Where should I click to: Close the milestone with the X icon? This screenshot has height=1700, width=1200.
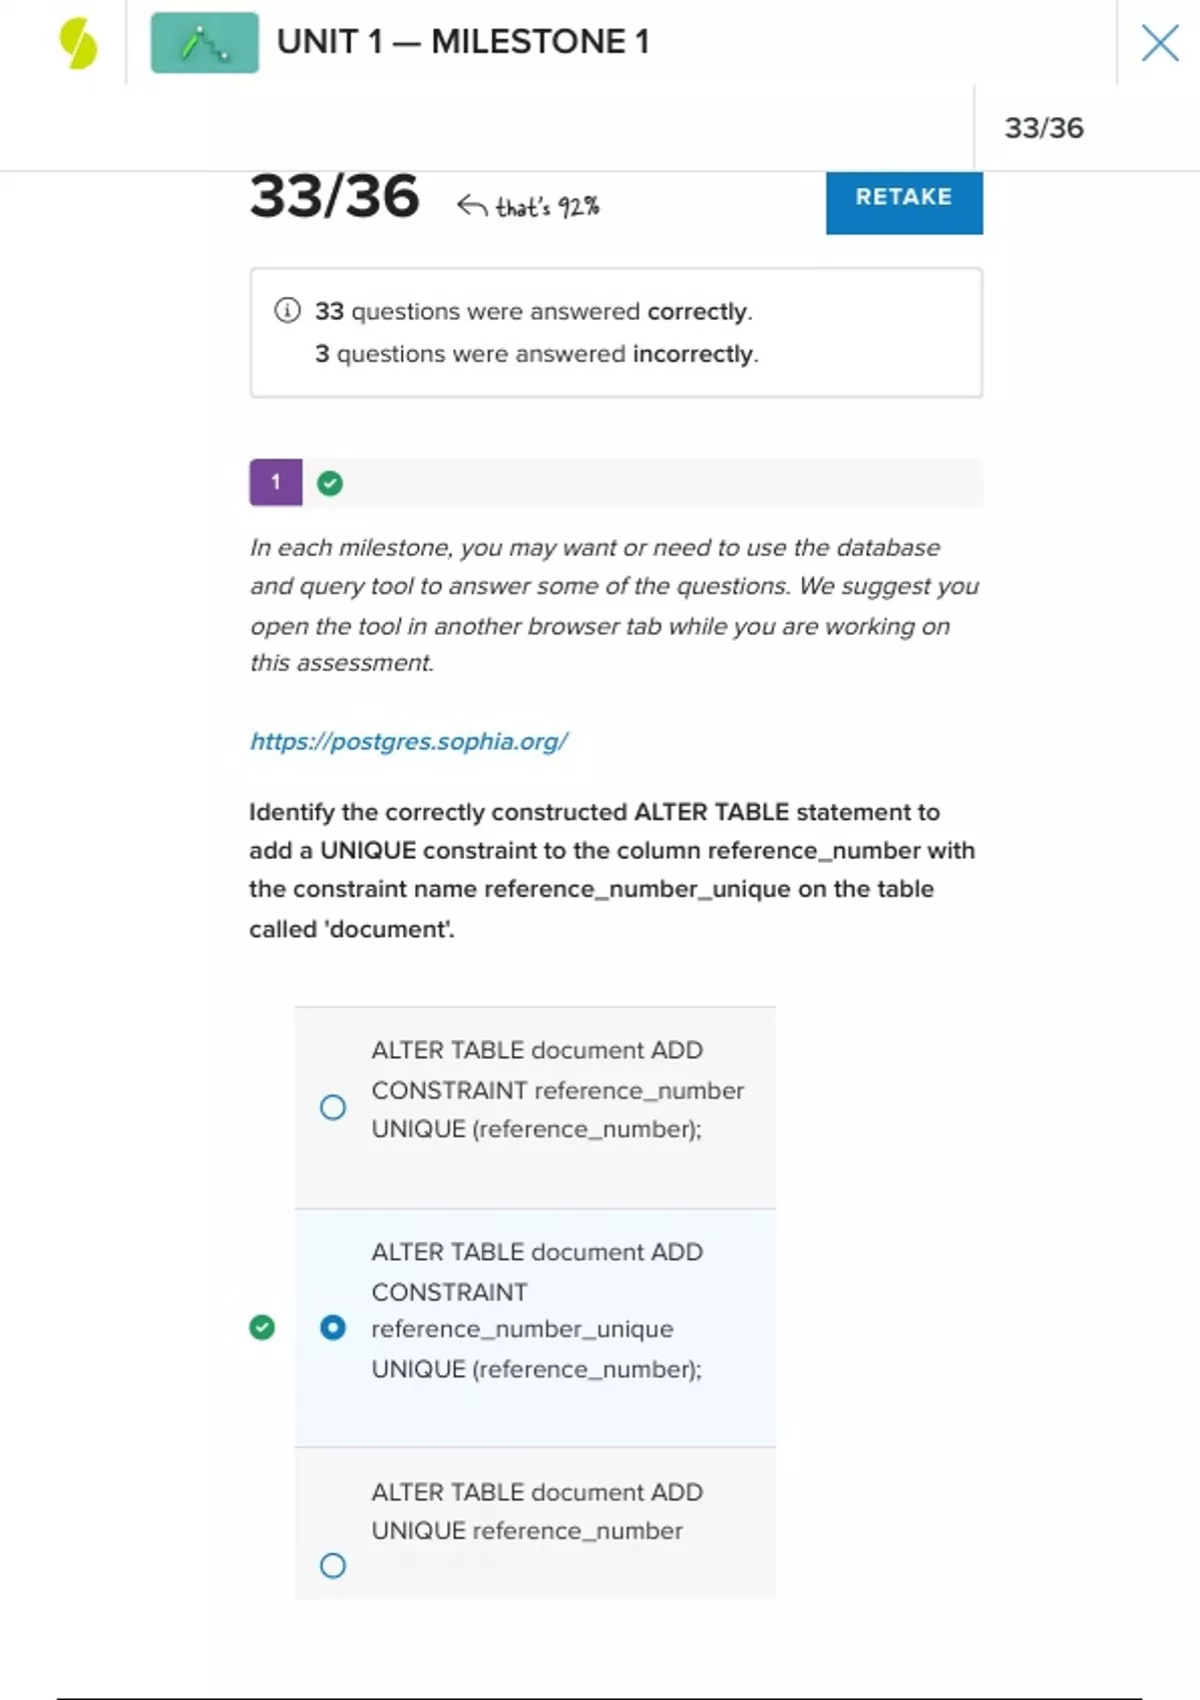(x=1159, y=43)
